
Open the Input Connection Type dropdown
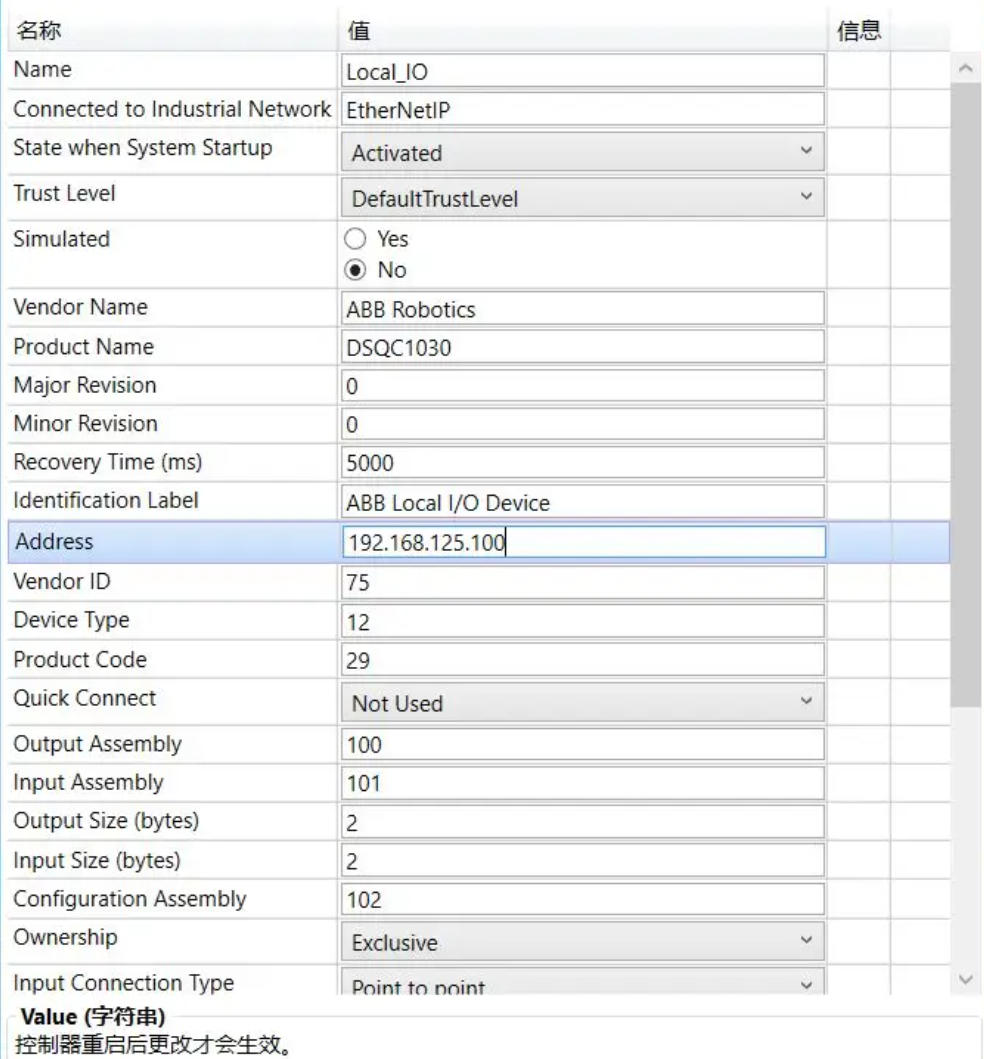tap(583, 985)
